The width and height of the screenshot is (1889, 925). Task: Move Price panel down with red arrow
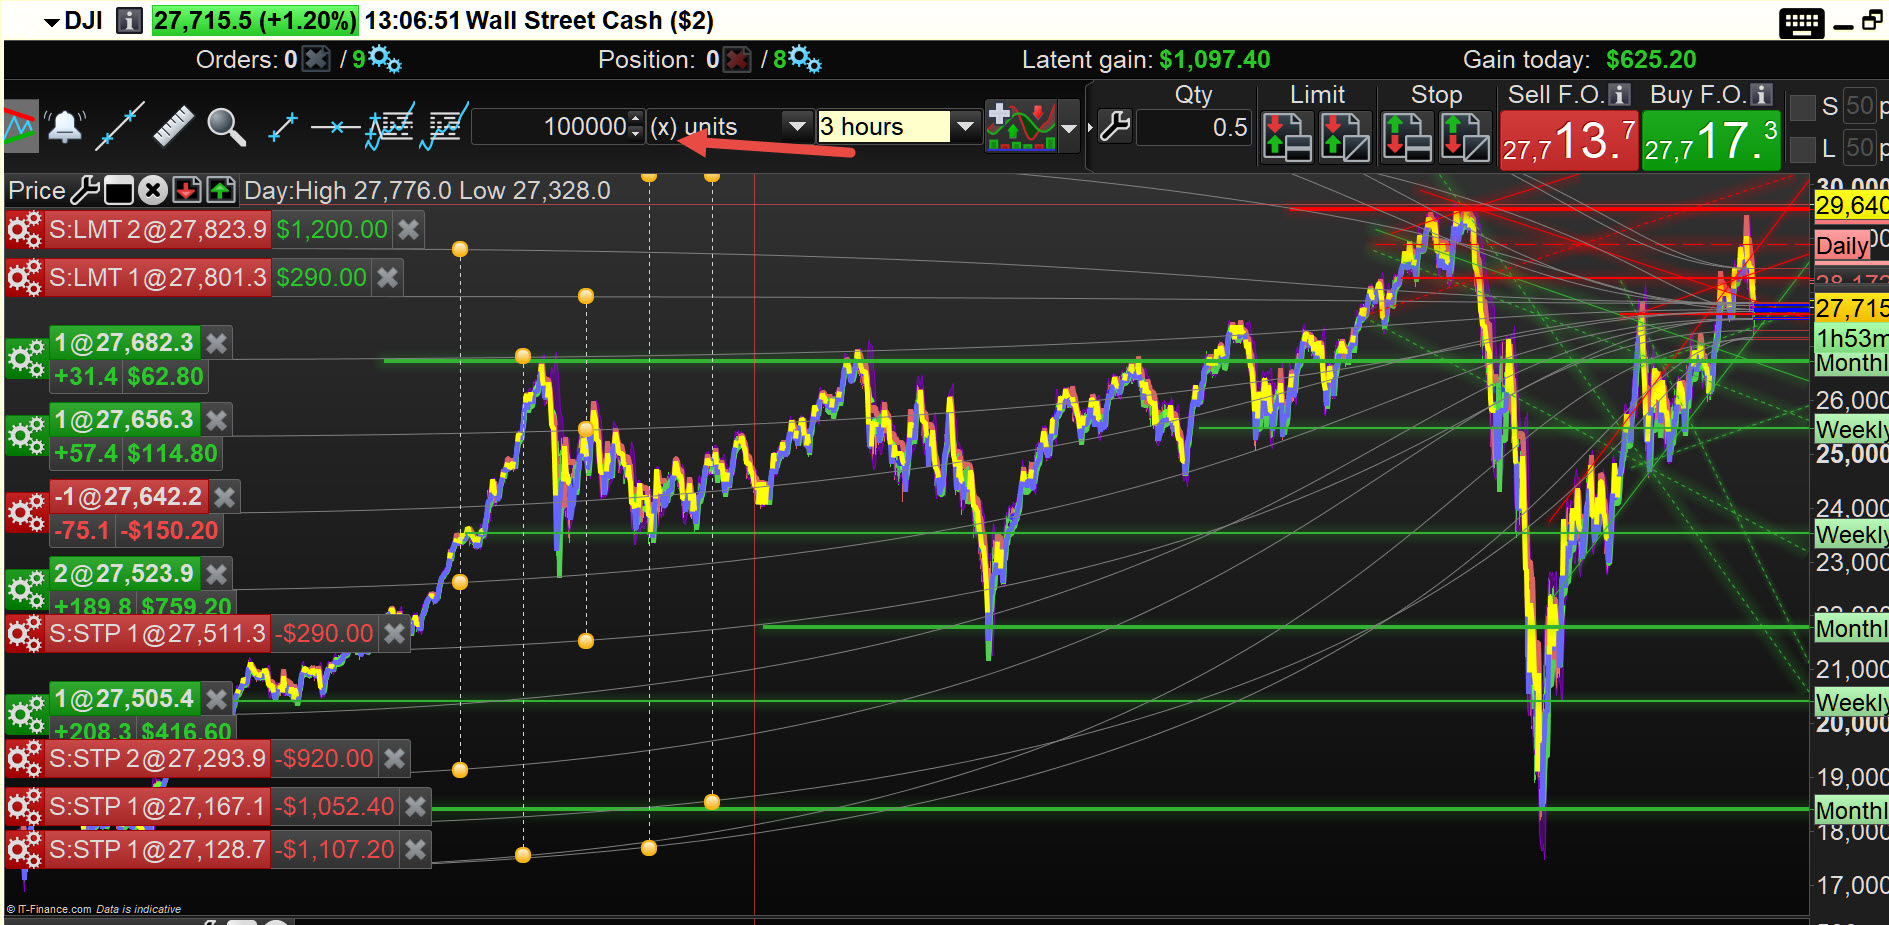point(187,190)
